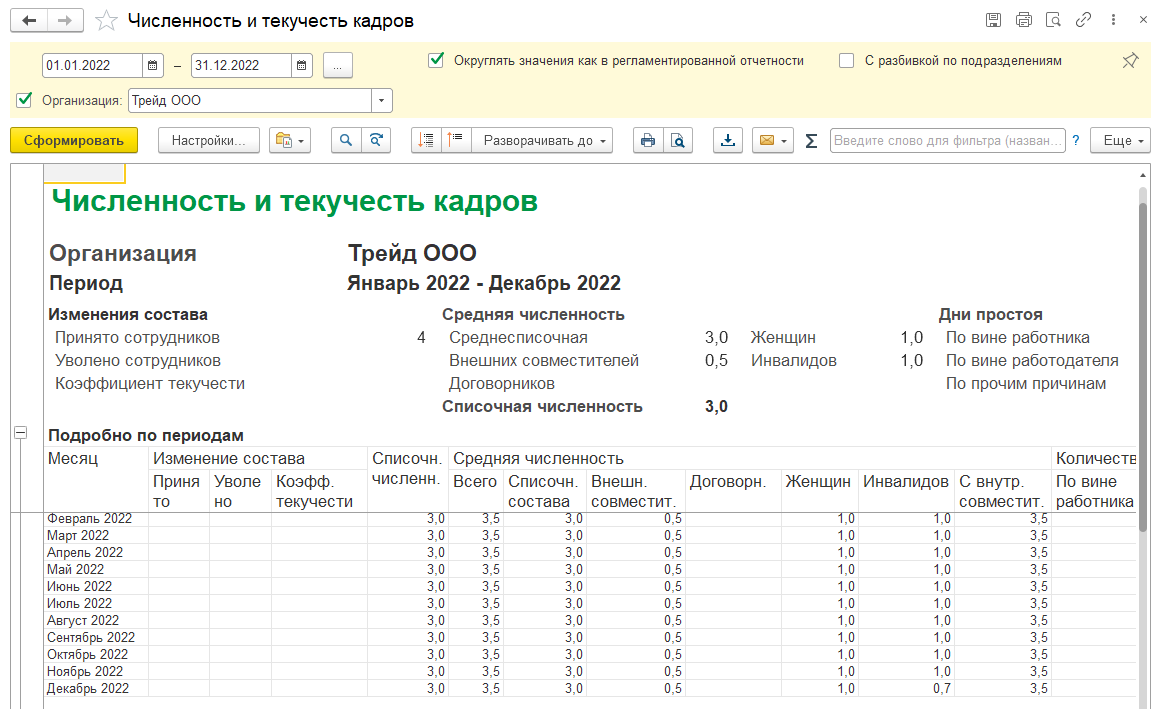Open the Настройки... button
Viewport: 1164px width, 709px height.
208,141
